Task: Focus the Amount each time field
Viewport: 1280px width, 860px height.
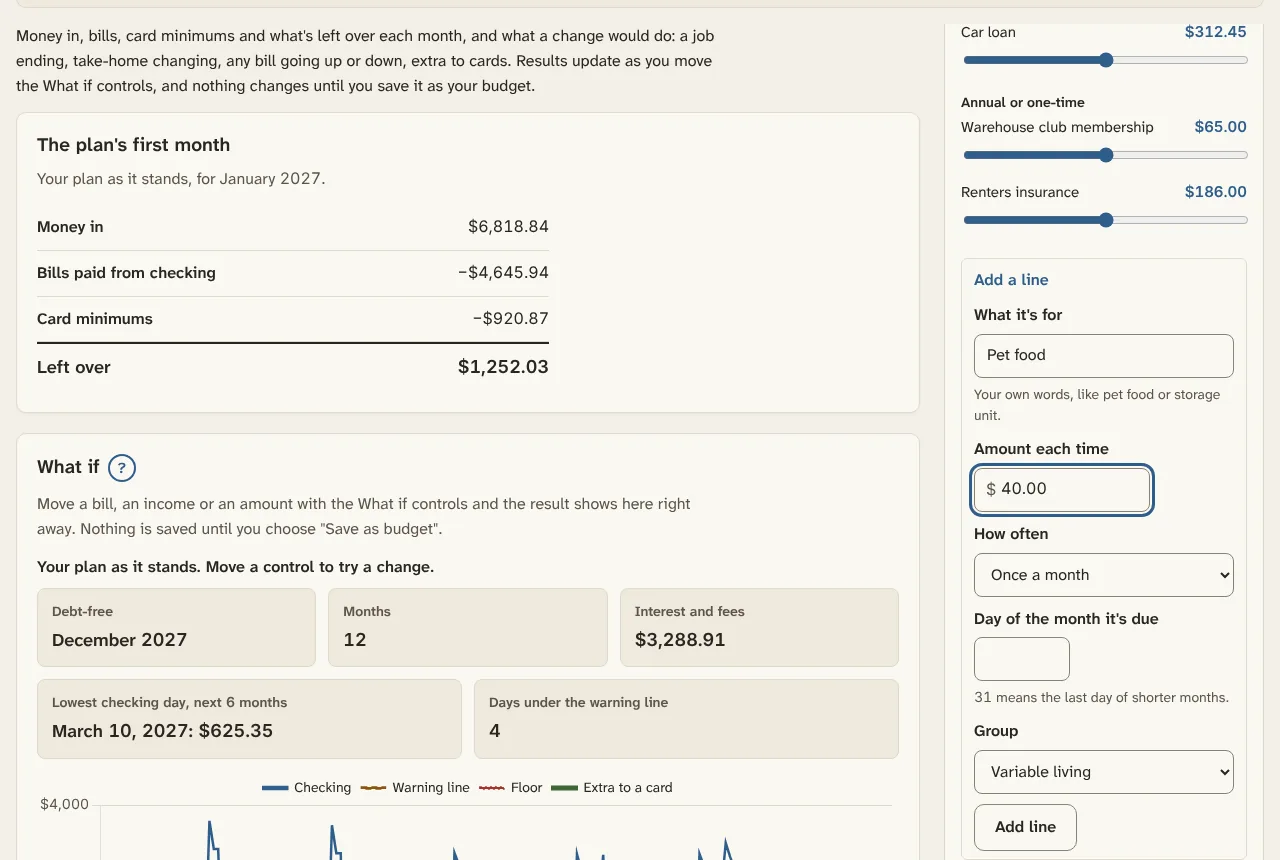Action: click(x=1062, y=490)
